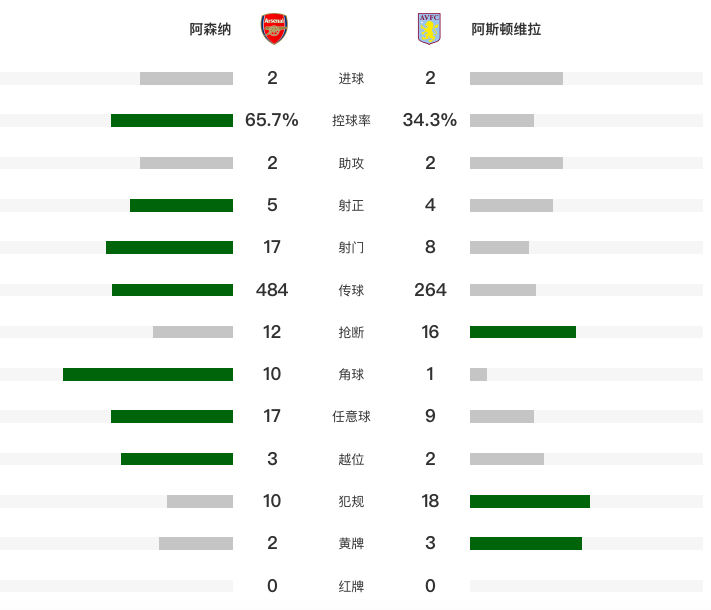This screenshot has width=711, height=610.
Task: Open the 阿森纳 team name link
Action: pos(210,29)
